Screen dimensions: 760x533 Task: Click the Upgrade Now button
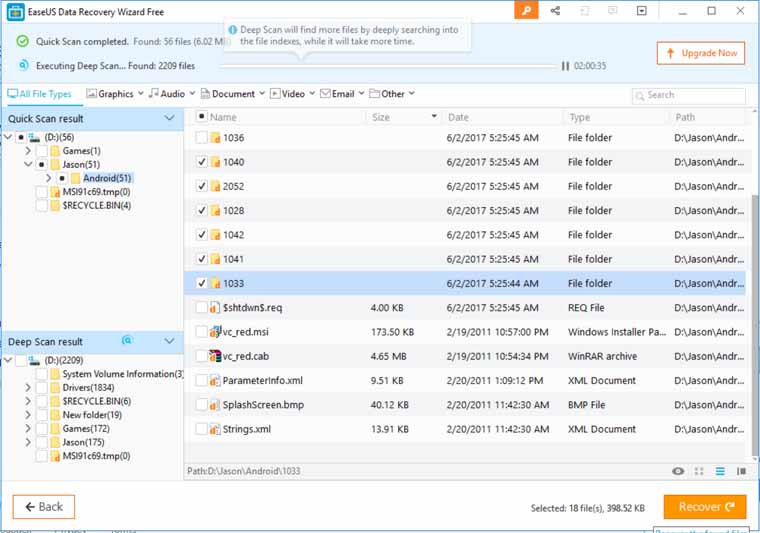coord(701,53)
